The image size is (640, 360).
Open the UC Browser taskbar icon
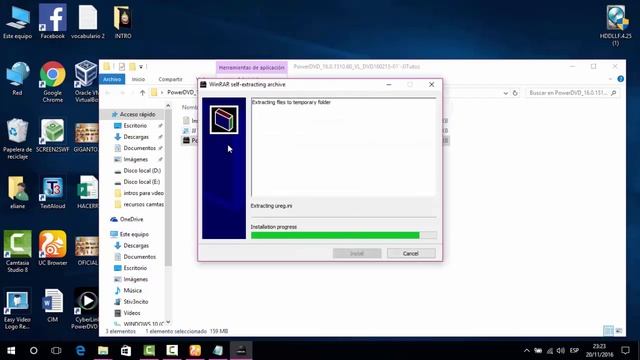click(195, 351)
